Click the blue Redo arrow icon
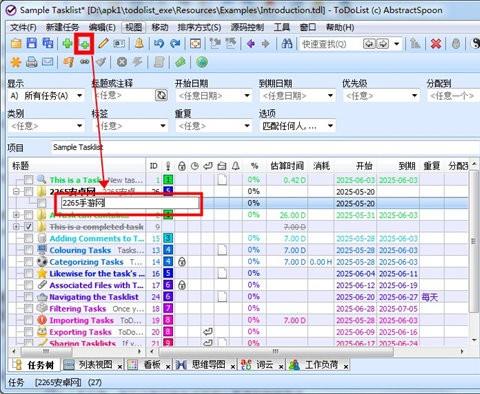The width and height of the screenshot is (480, 394). pyautogui.click(x=175, y=44)
